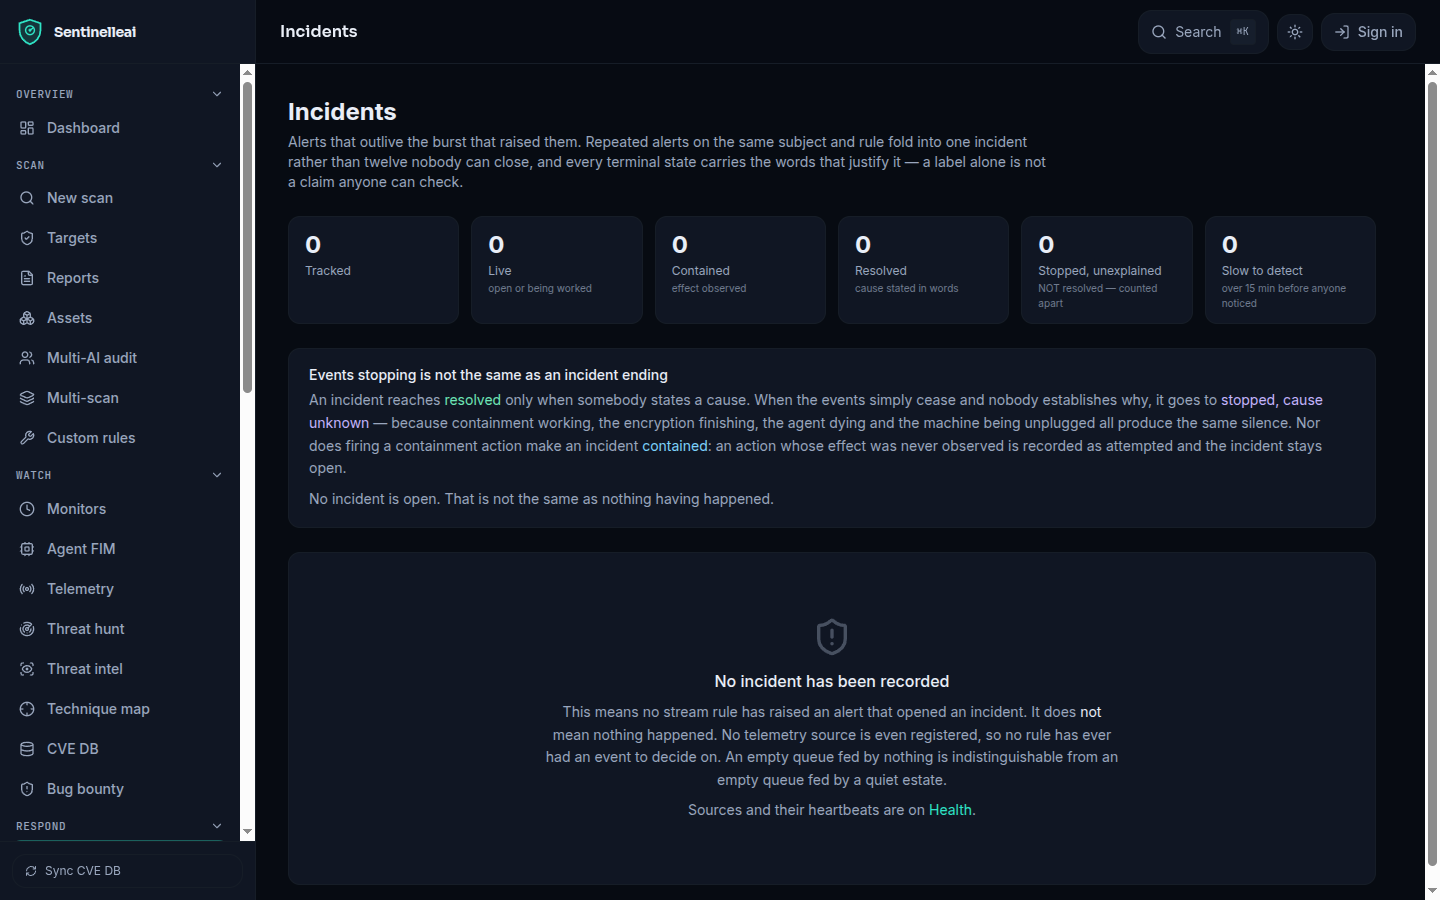
Task: Click the Threat intel scan-eye icon
Action: click(27, 669)
